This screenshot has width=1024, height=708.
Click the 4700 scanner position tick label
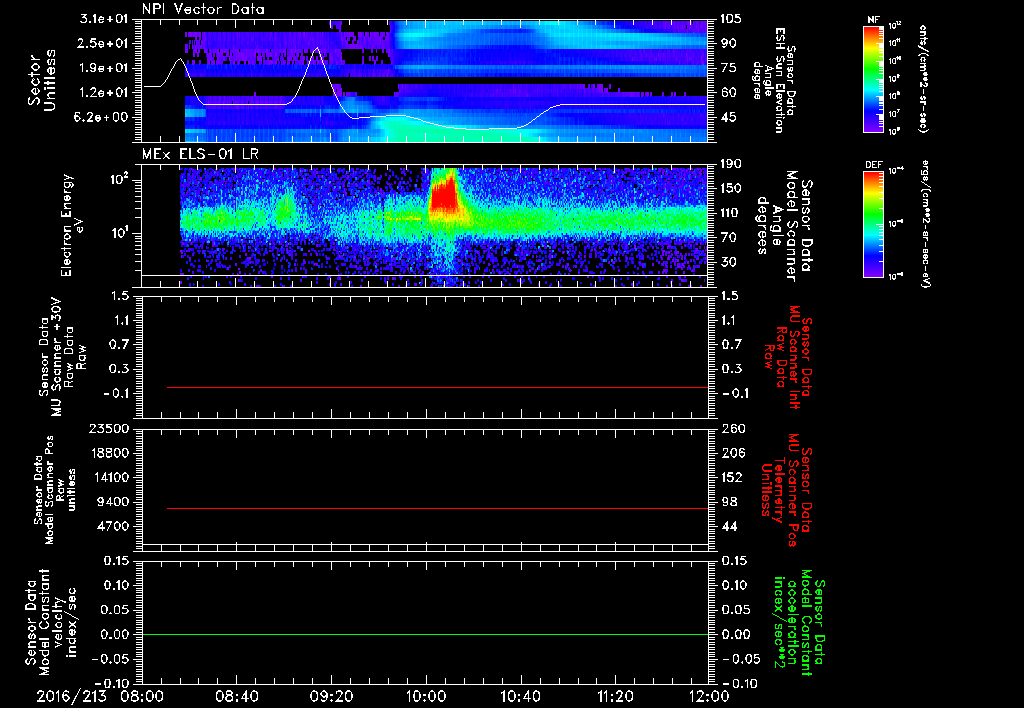[x=113, y=526]
